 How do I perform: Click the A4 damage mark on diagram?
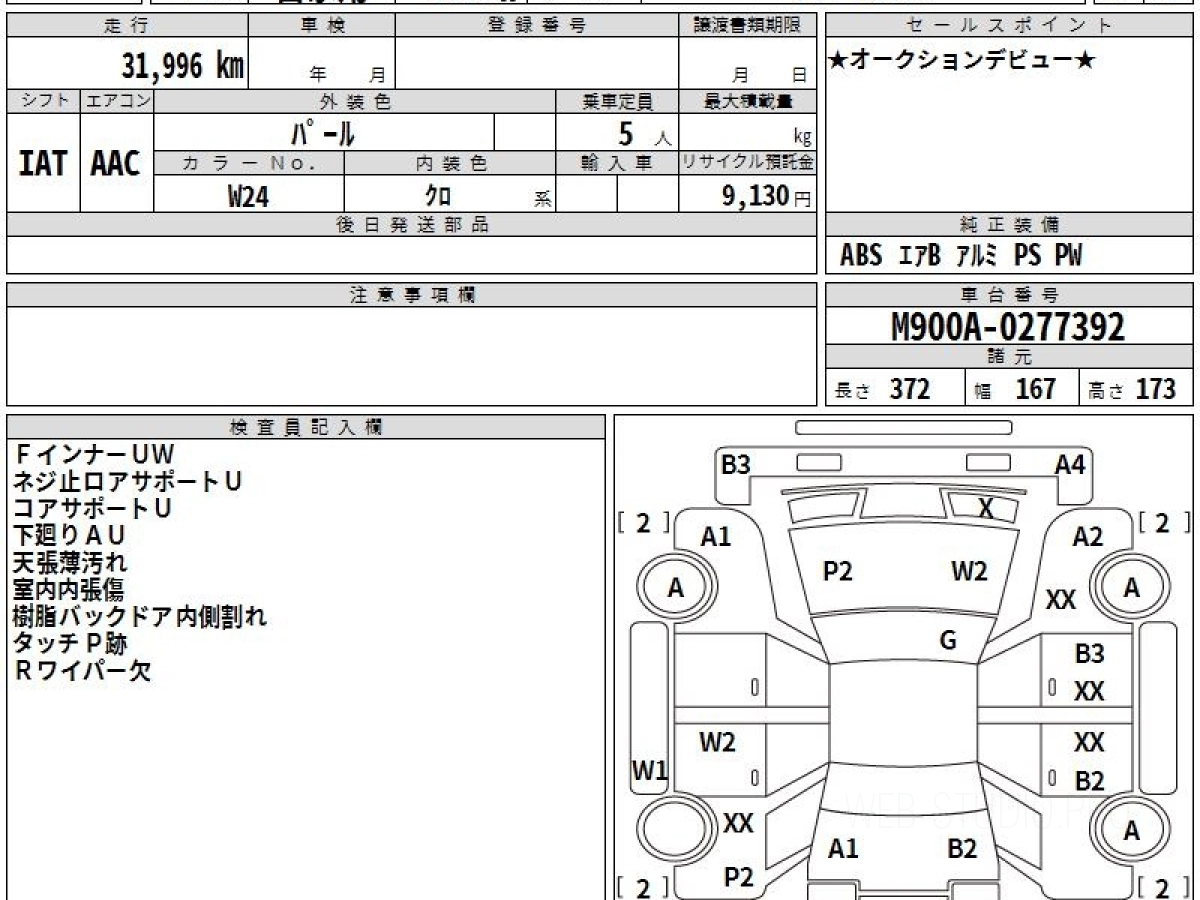pyautogui.click(x=1070, y=464)
